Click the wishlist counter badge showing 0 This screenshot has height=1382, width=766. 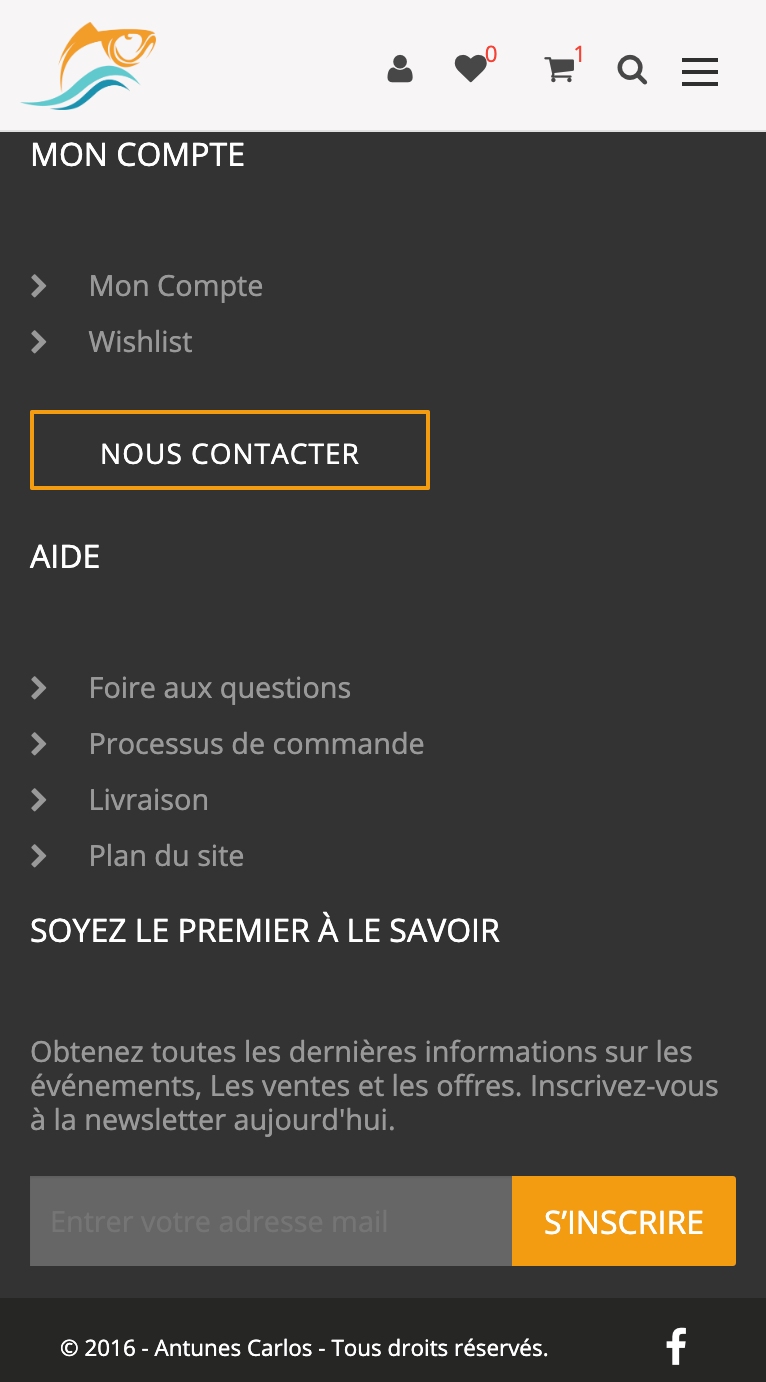(491, 52)
